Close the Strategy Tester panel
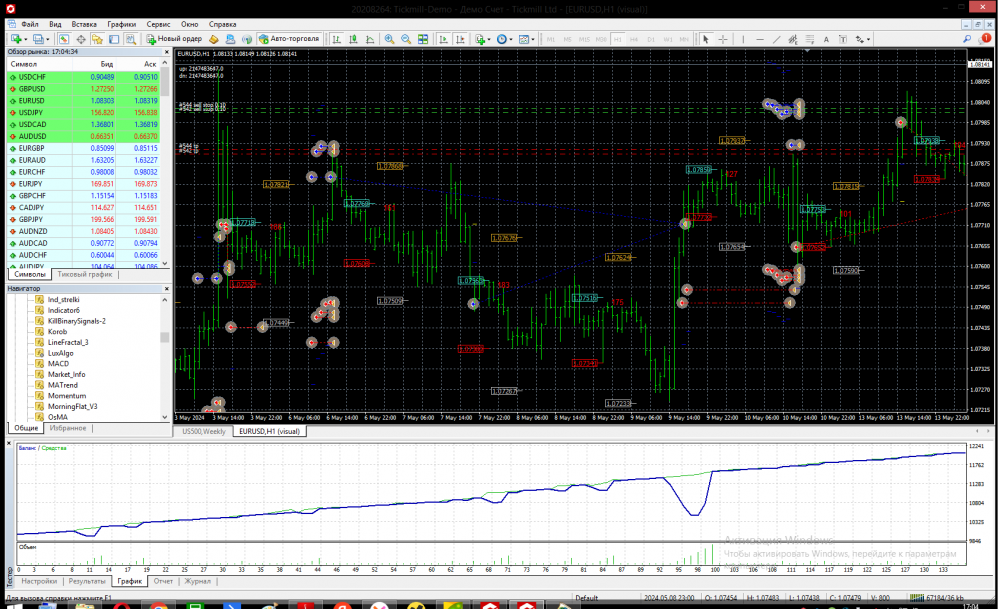Screen dimensions: 1000x609 9,443
